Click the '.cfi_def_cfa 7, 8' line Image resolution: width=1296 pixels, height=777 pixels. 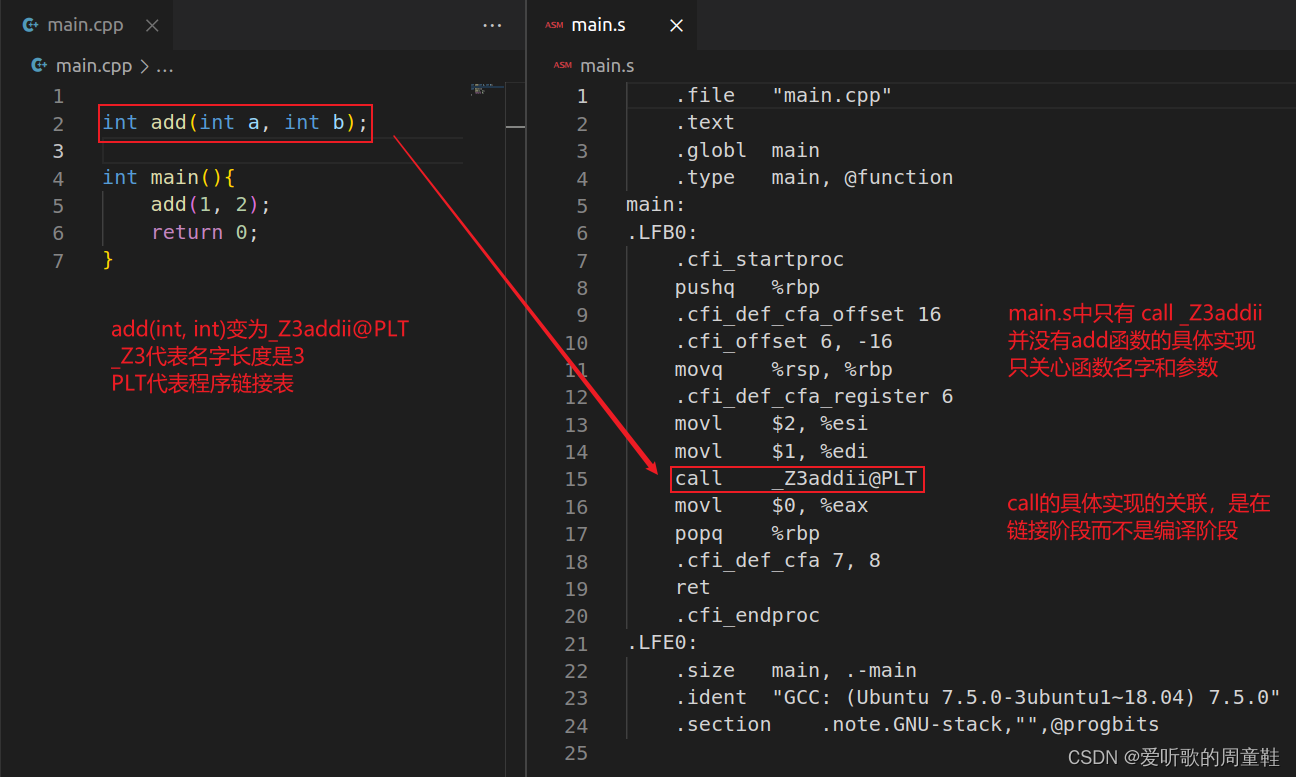coord(778,560)
